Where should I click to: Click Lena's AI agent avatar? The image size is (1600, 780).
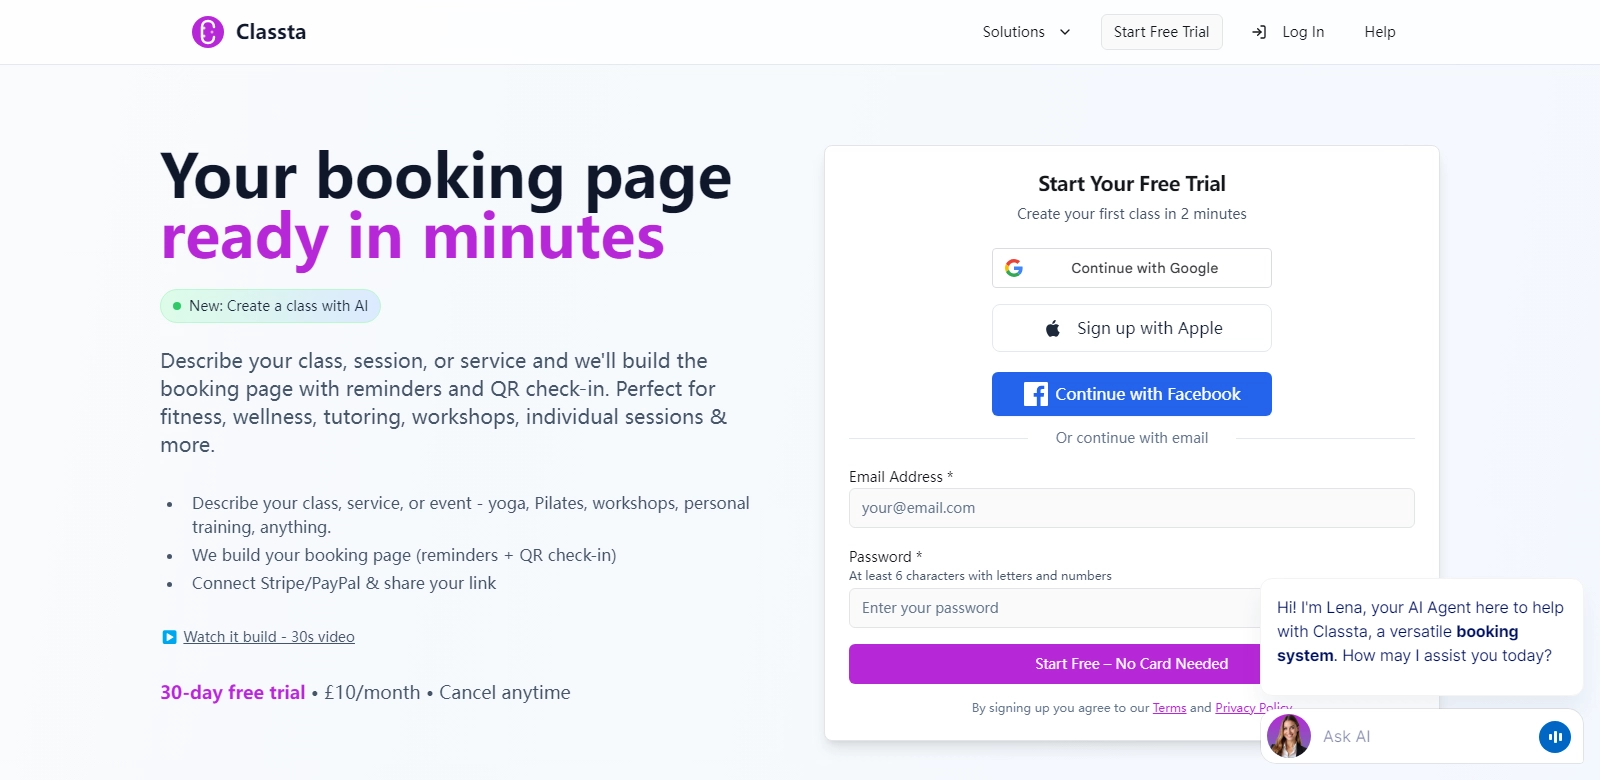(x=1289, y=736)
